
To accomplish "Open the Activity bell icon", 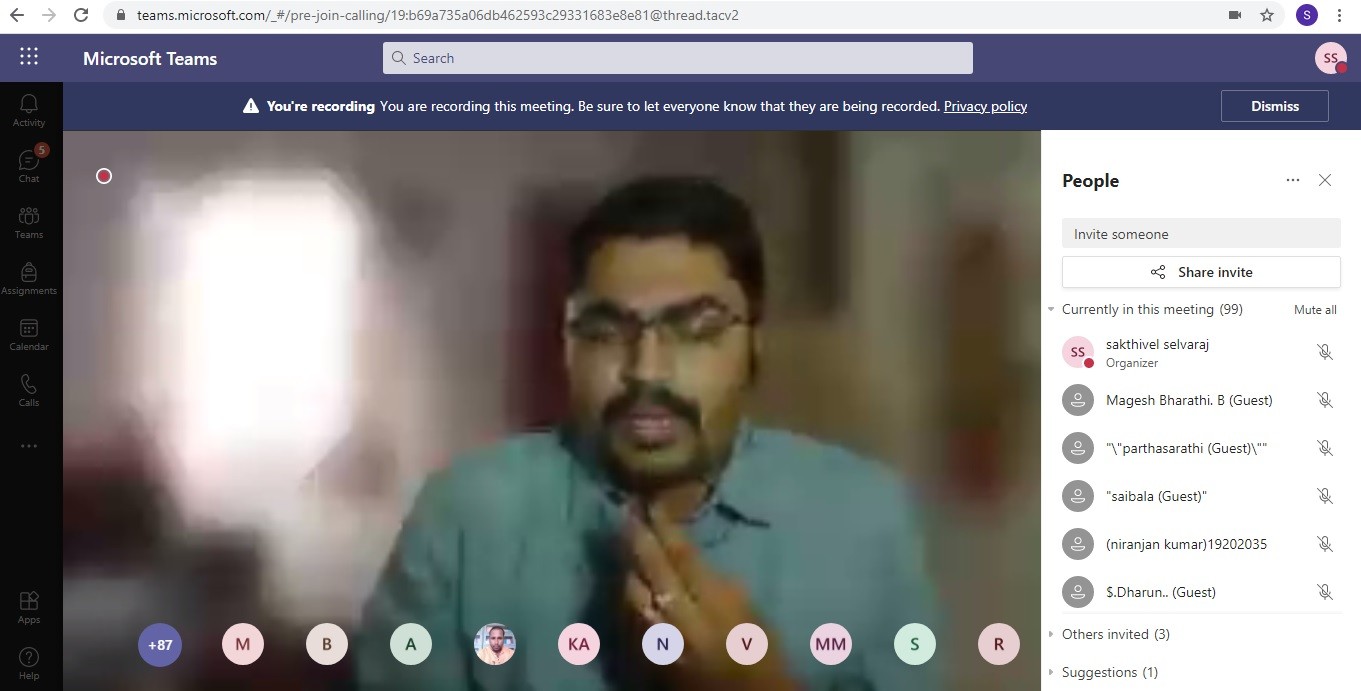I will click(x=29, y=109).
